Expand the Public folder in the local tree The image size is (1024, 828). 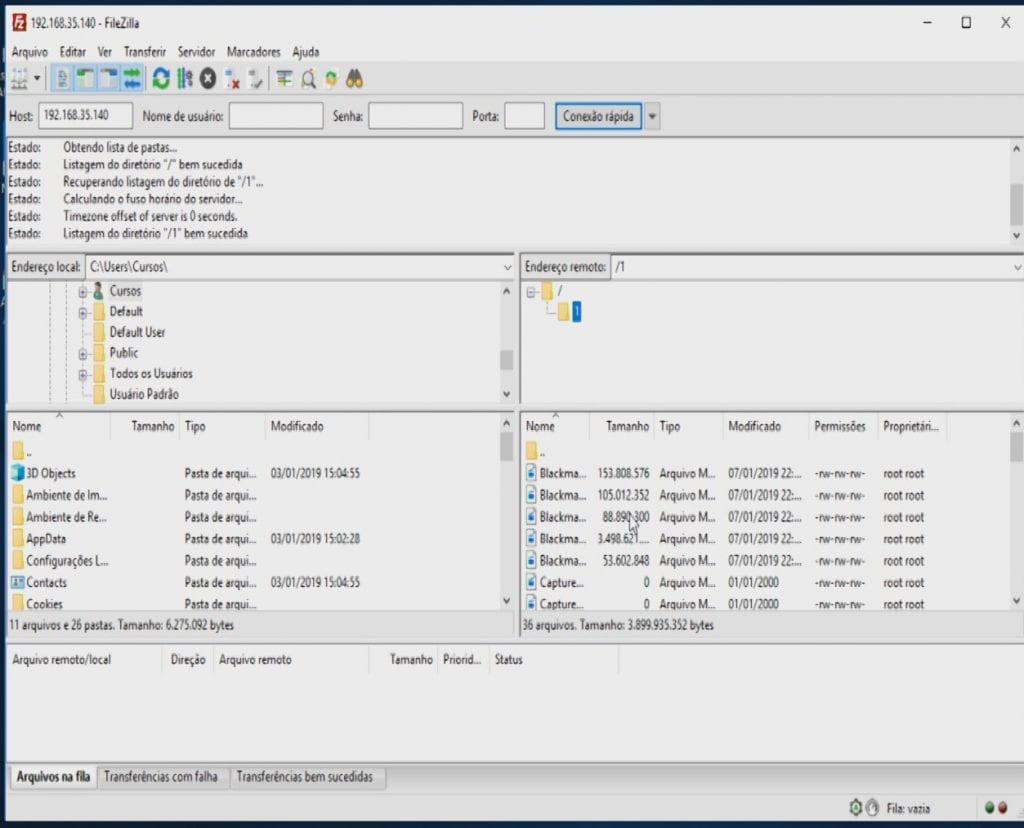coord(83,354)
